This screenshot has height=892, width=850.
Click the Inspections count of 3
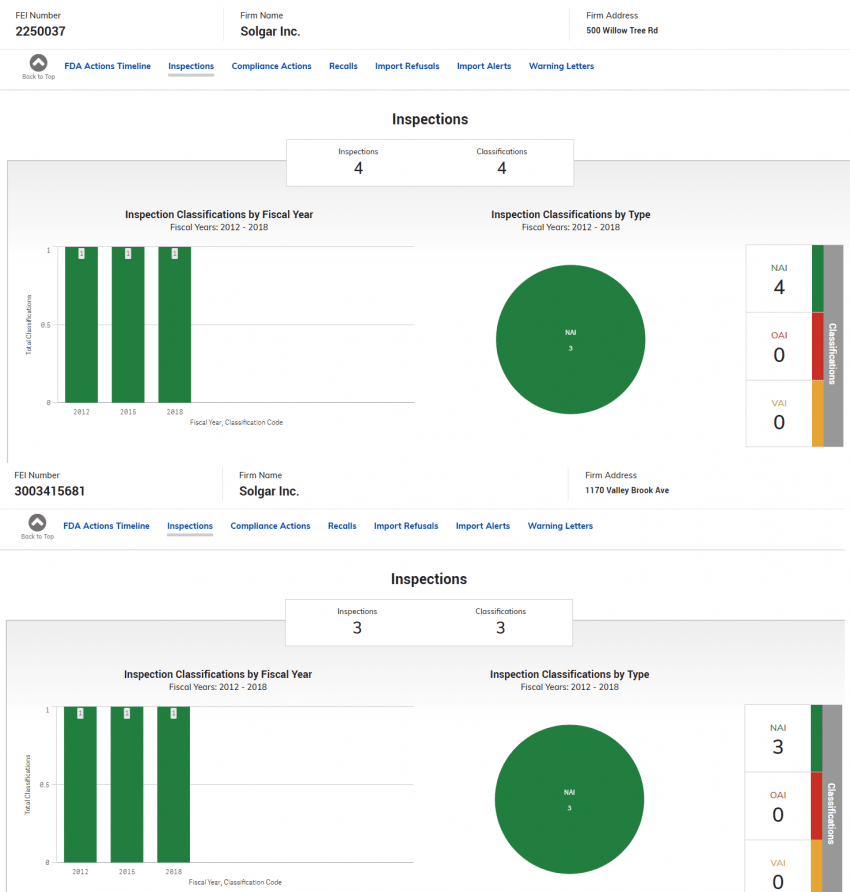(357, 628)
